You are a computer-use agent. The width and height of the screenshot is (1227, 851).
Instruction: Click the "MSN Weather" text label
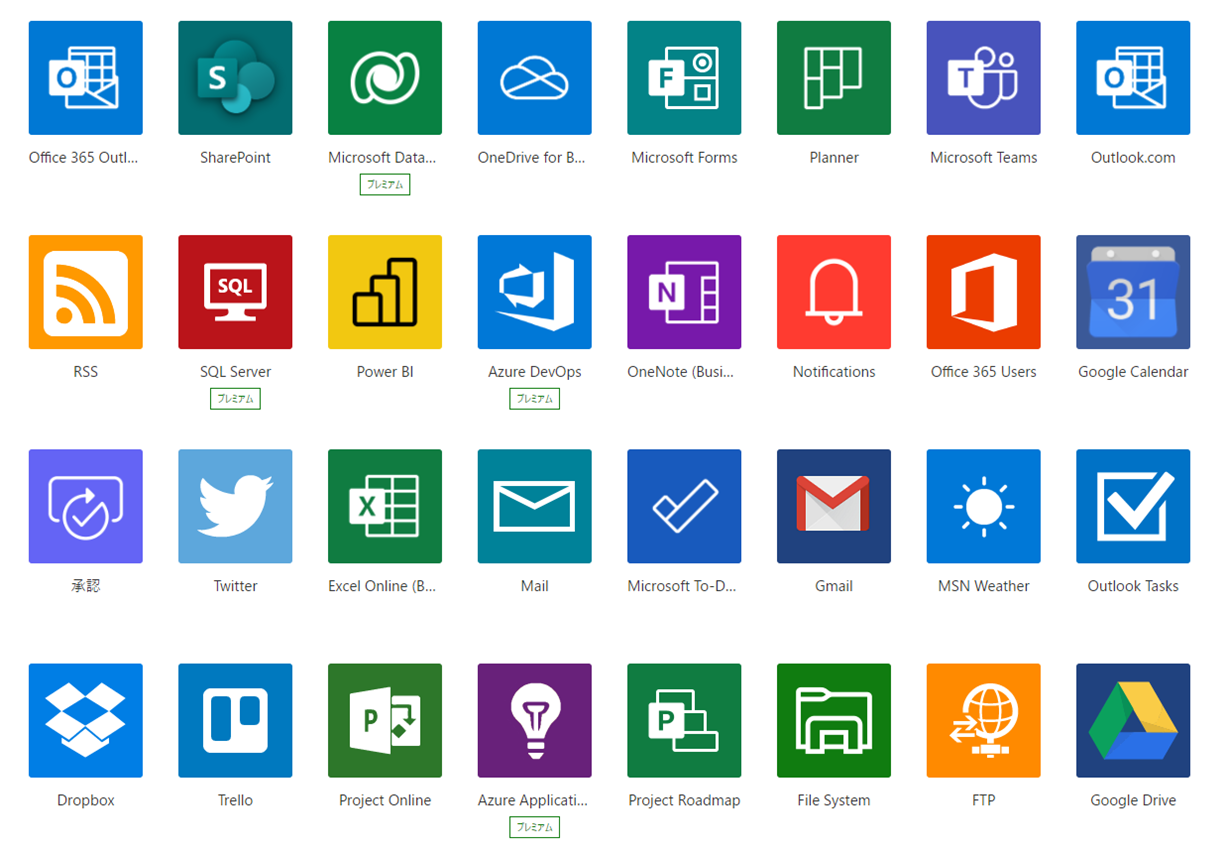pyautogui.click(x=984, y=585)
